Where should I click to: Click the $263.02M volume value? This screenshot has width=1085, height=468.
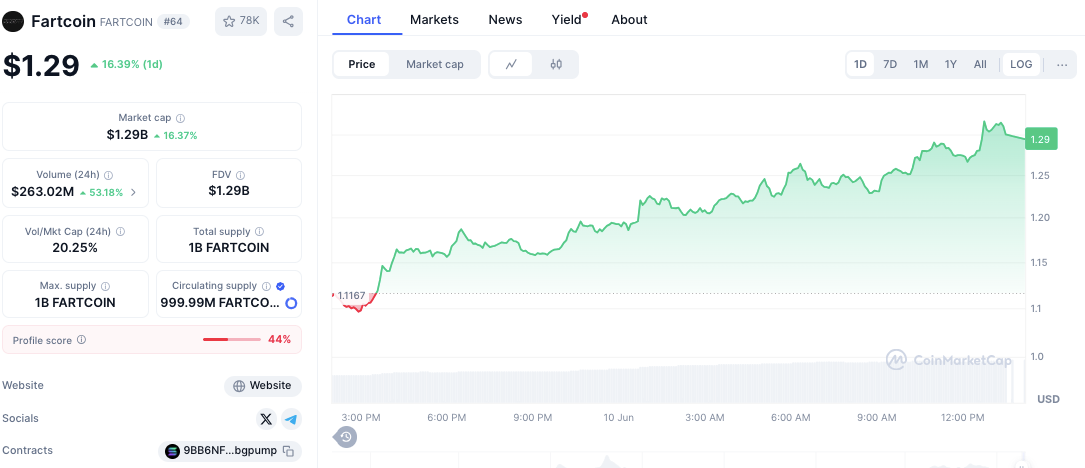[x=43, y=192]
